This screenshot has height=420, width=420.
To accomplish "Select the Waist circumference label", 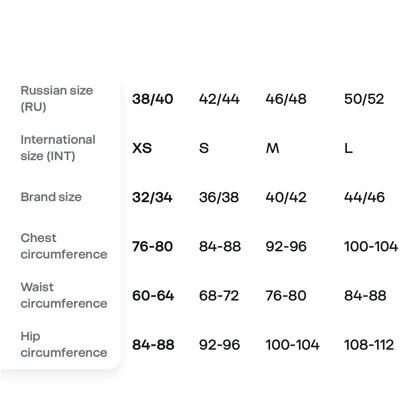I will [64, 295].
